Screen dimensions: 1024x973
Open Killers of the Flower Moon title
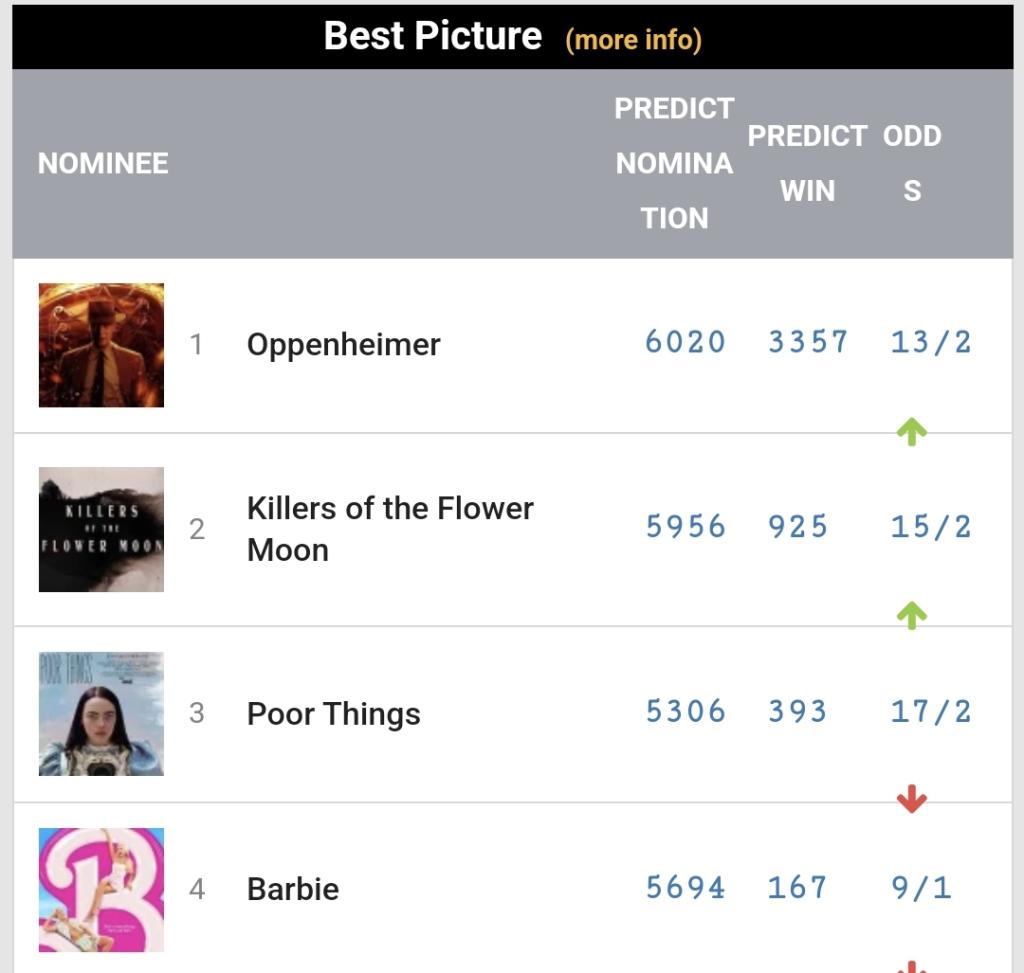coord(390,529)
